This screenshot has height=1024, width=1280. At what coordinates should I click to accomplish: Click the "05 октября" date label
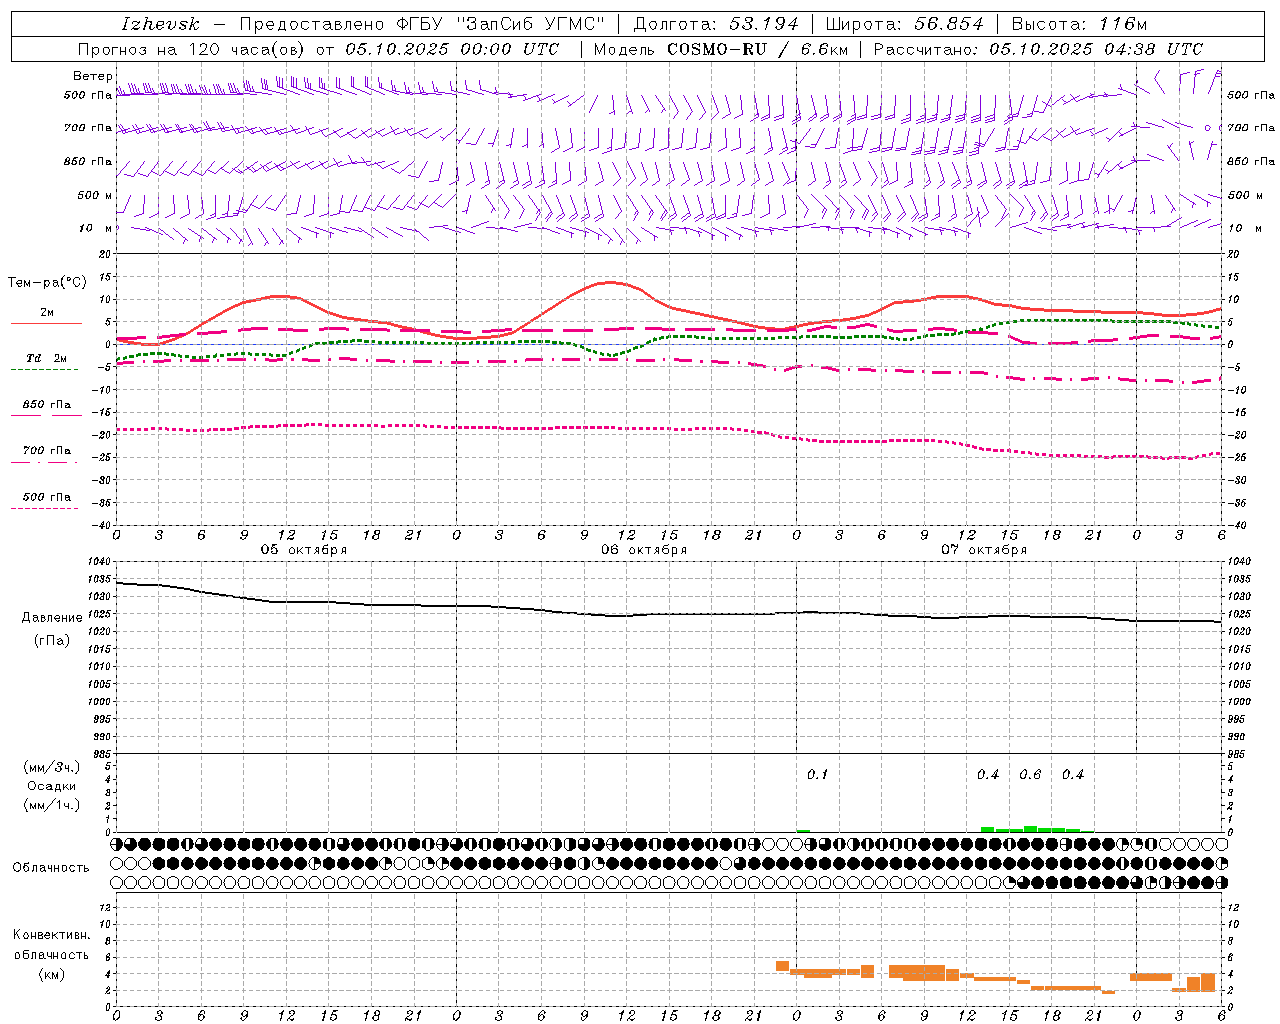tap(304, 550)
